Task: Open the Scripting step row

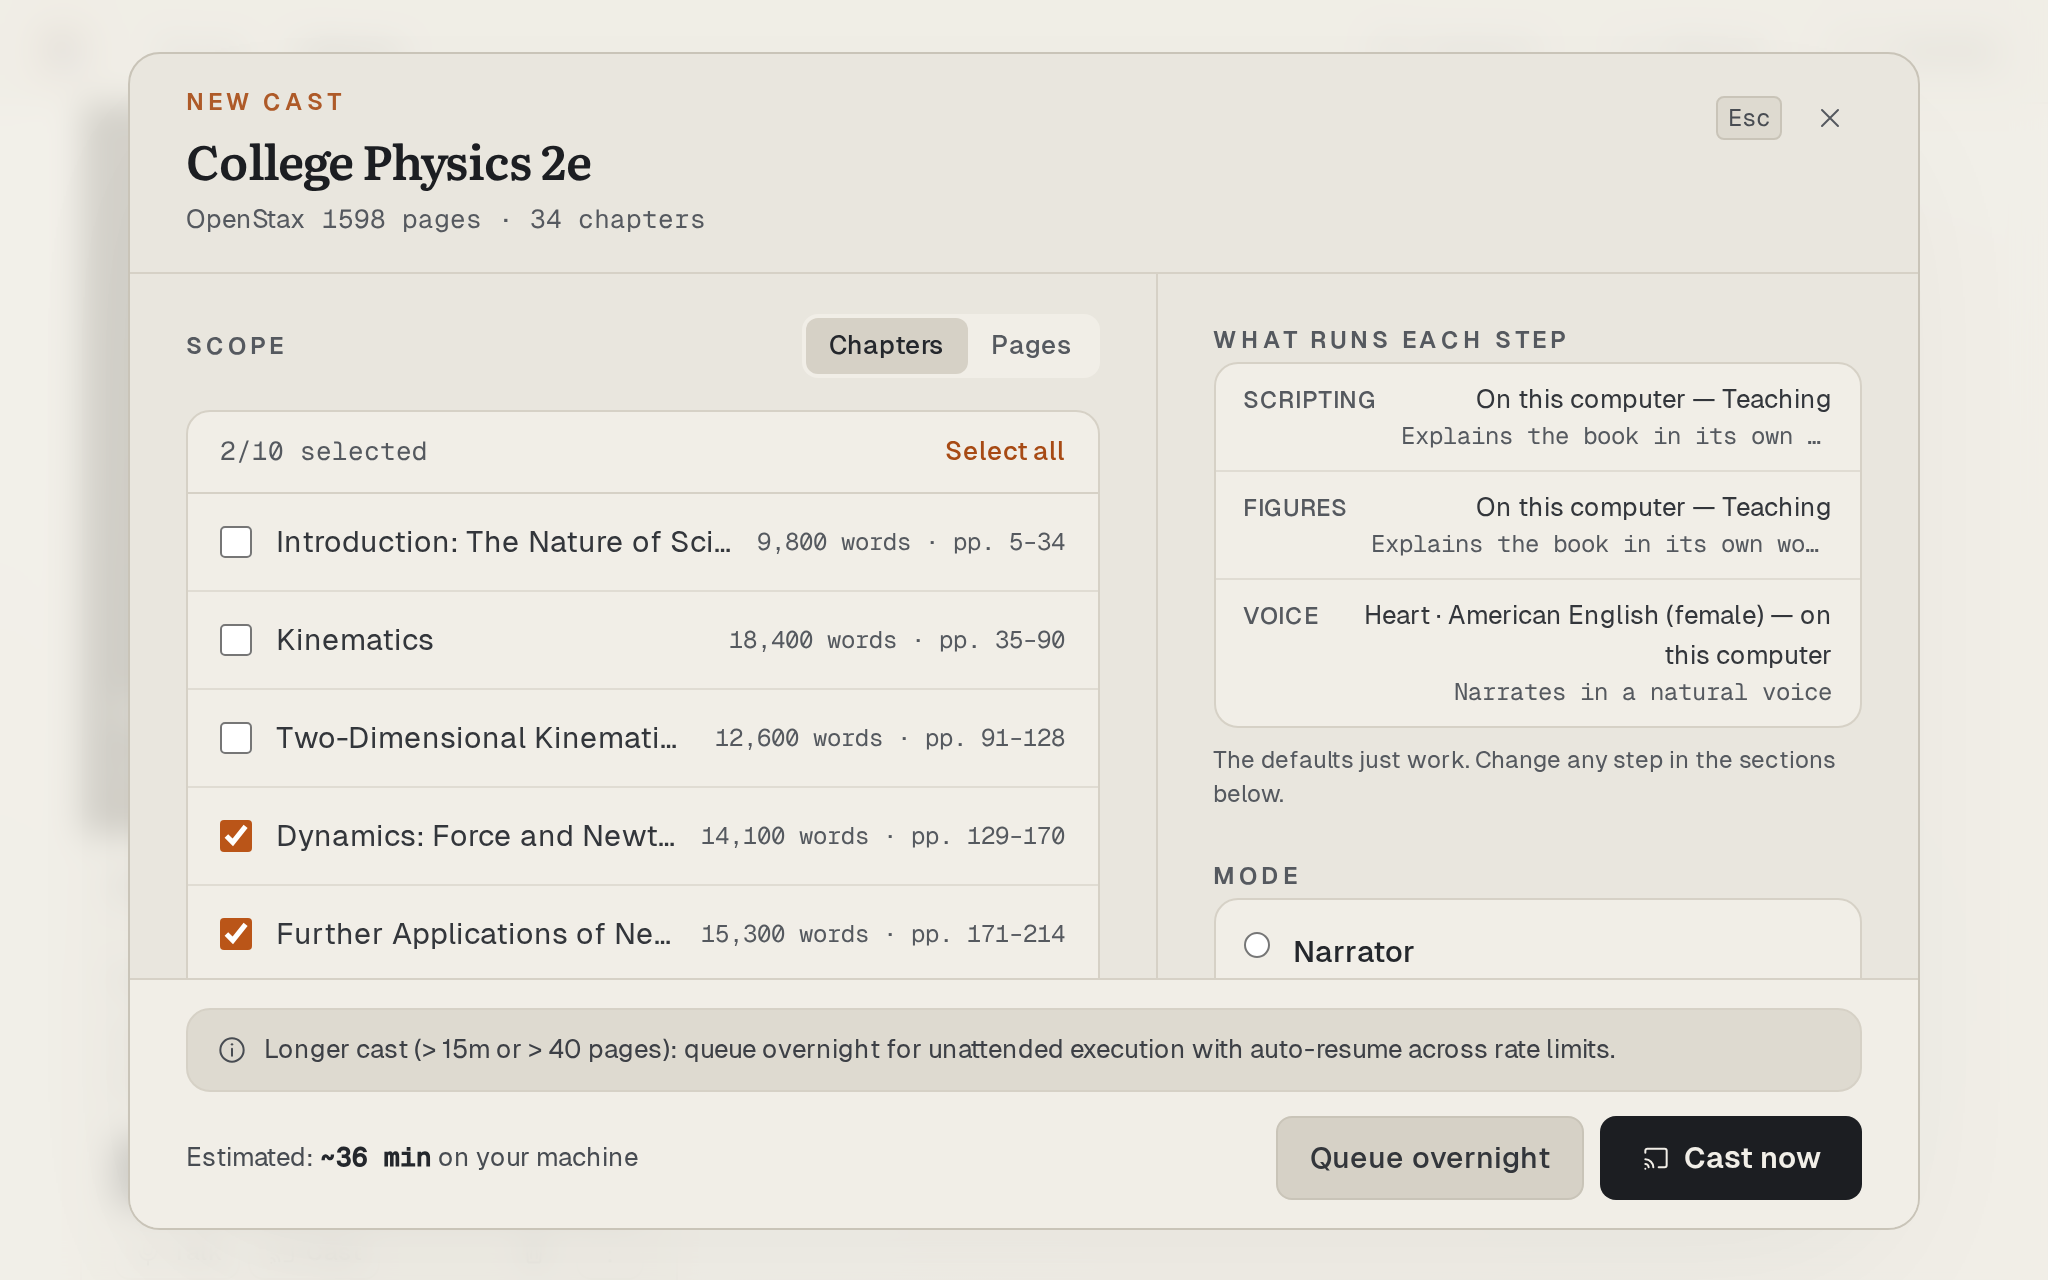Action: click(x=1537, y=417)
